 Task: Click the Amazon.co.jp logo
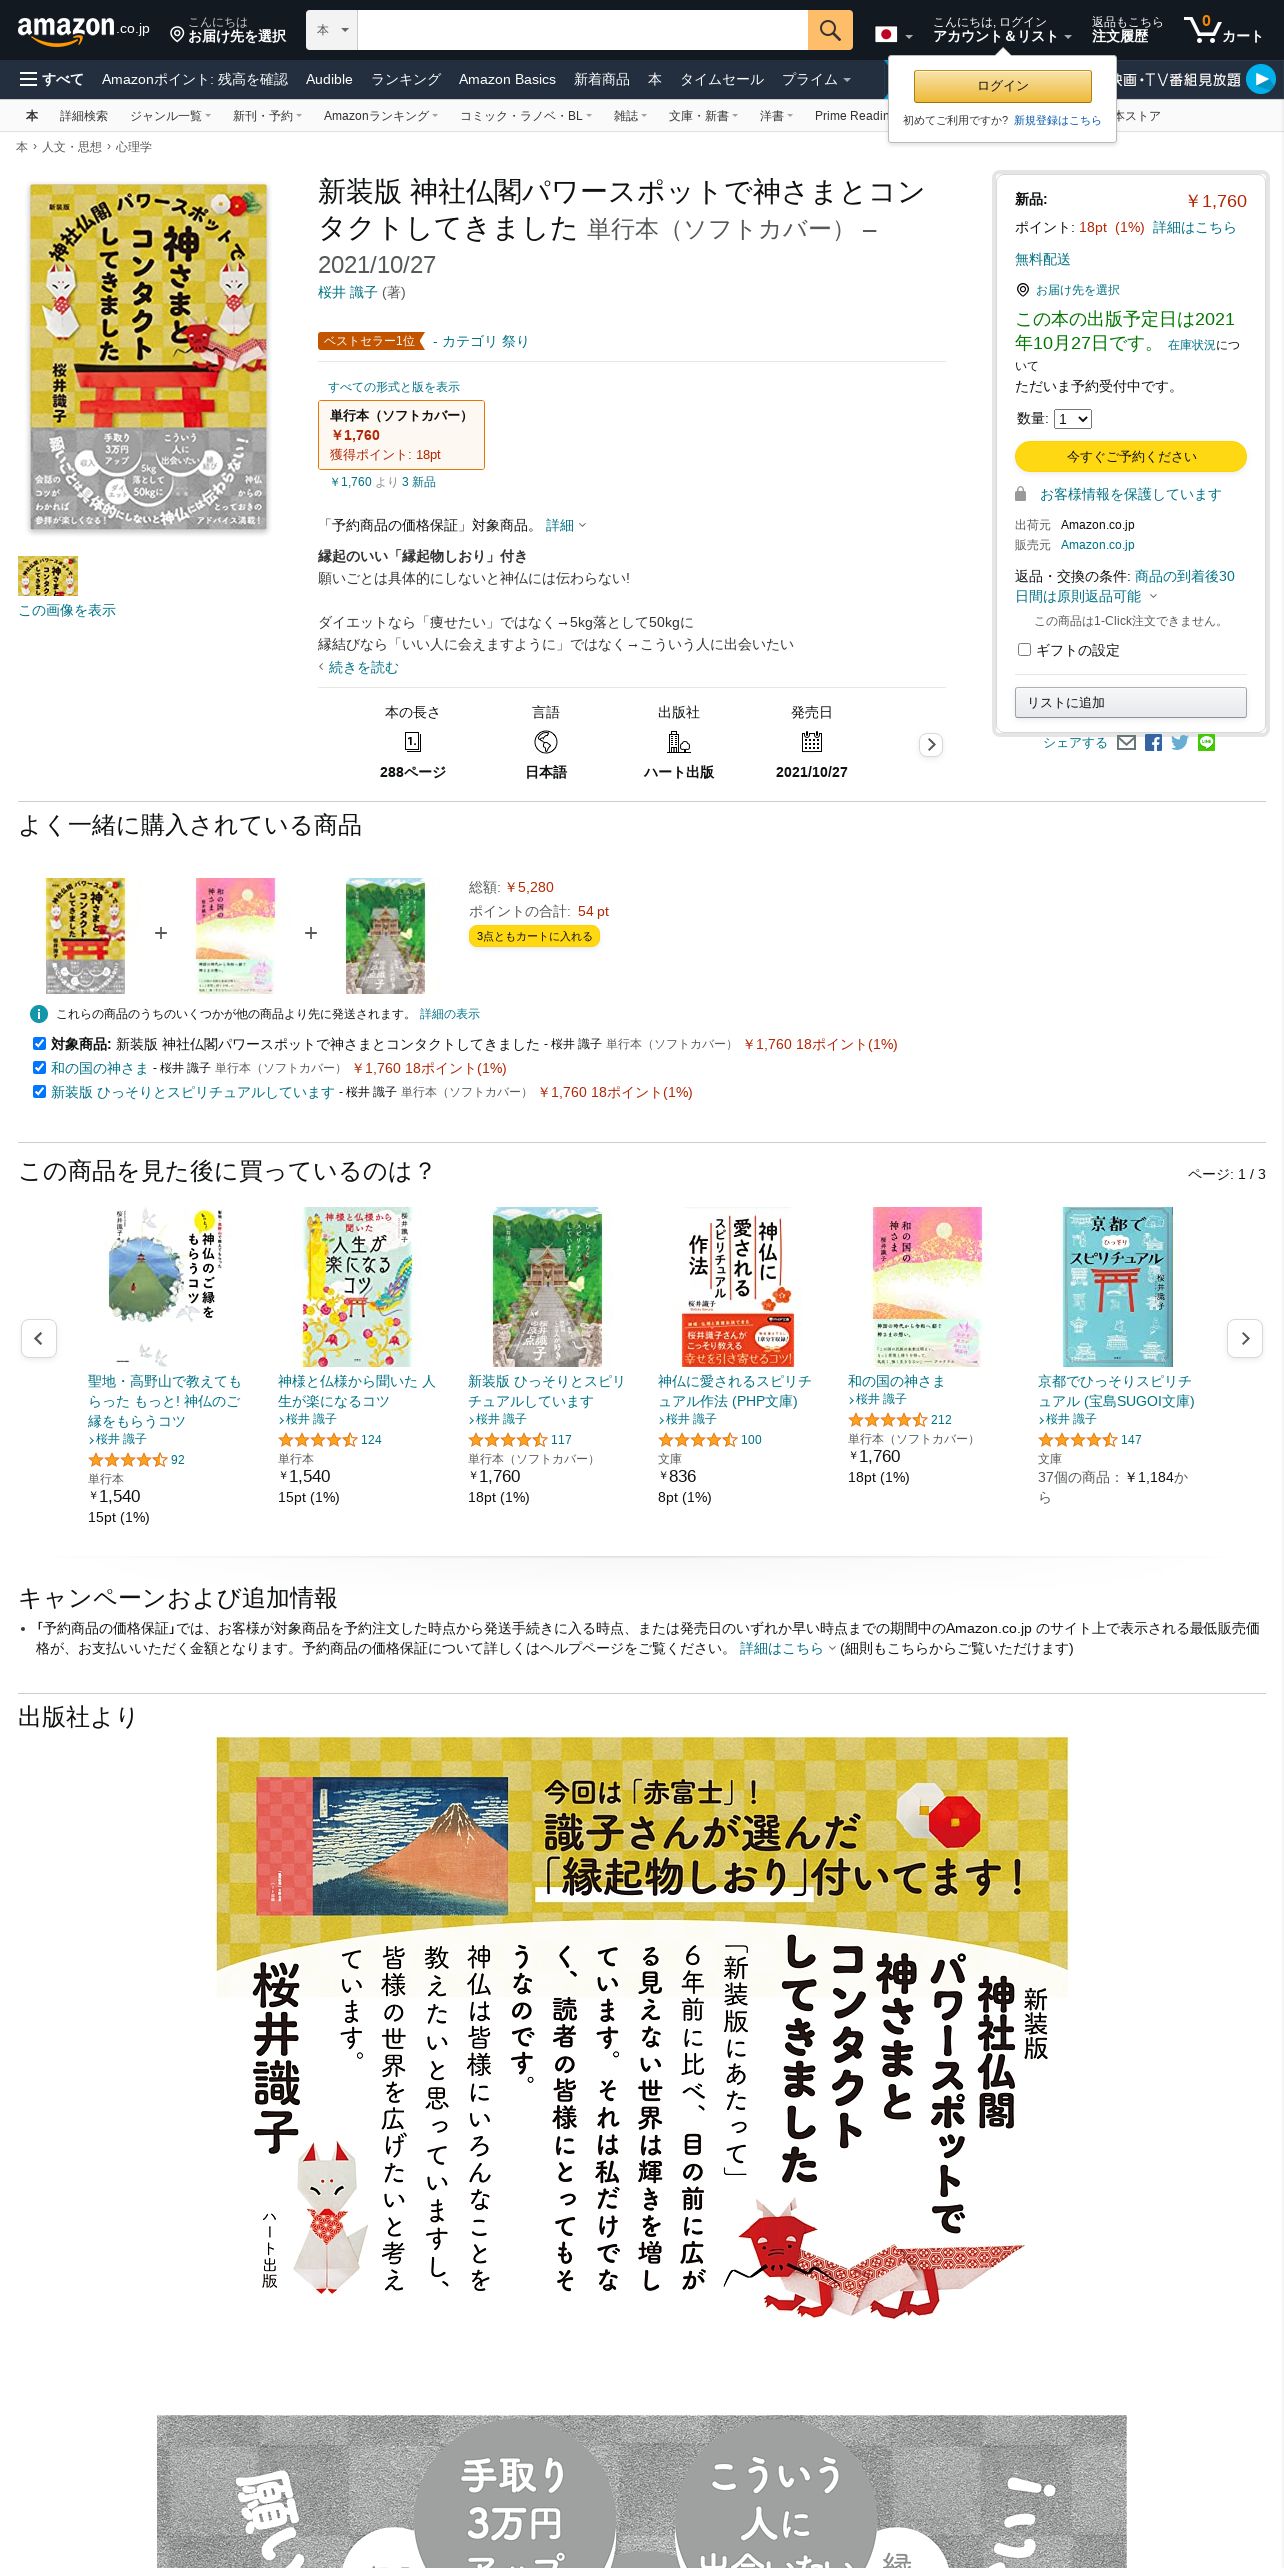(x=83, y=30)
